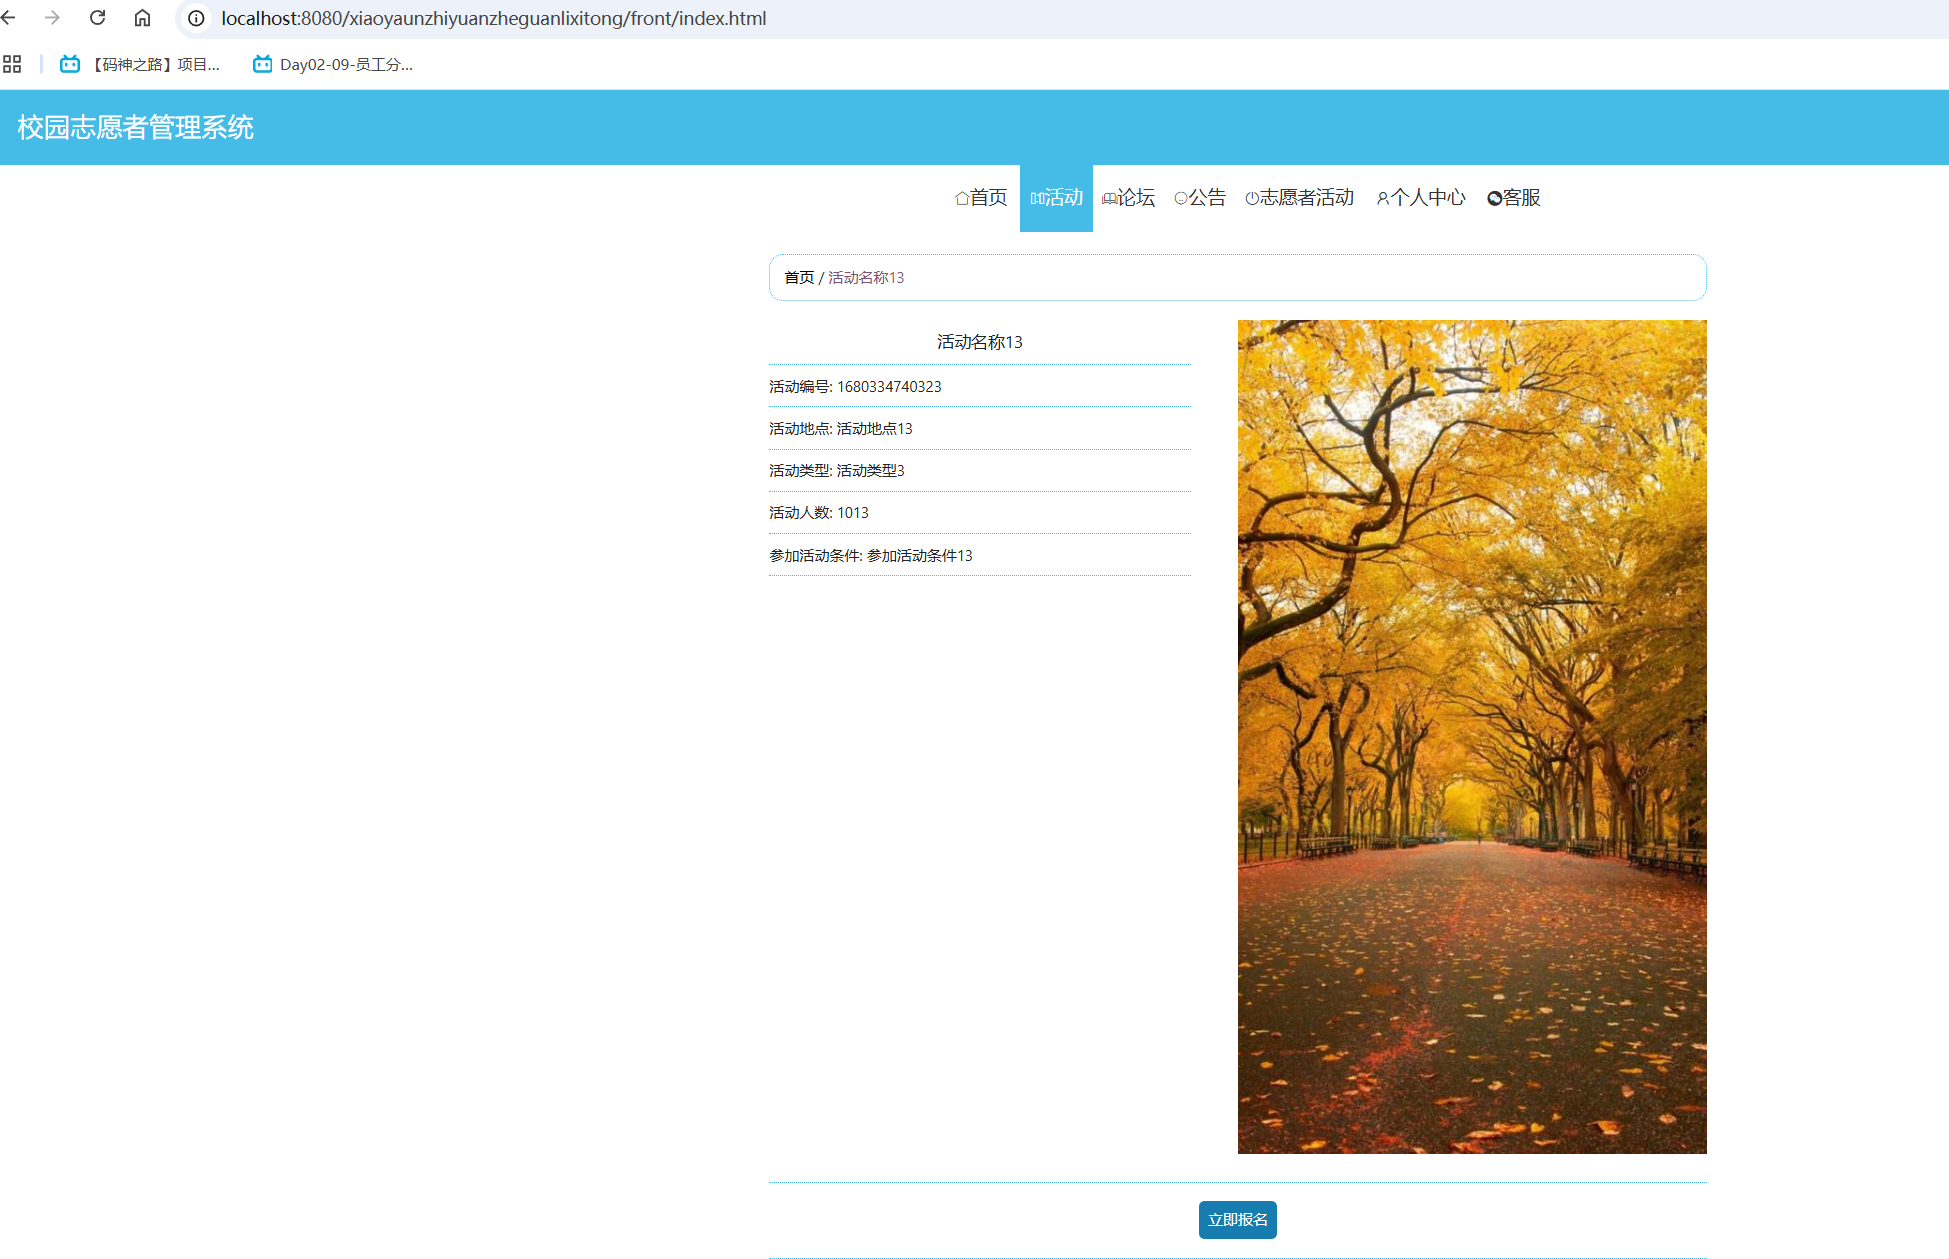
Task: Click the autumn tree avenue activity image
Action: (1472, 737)
